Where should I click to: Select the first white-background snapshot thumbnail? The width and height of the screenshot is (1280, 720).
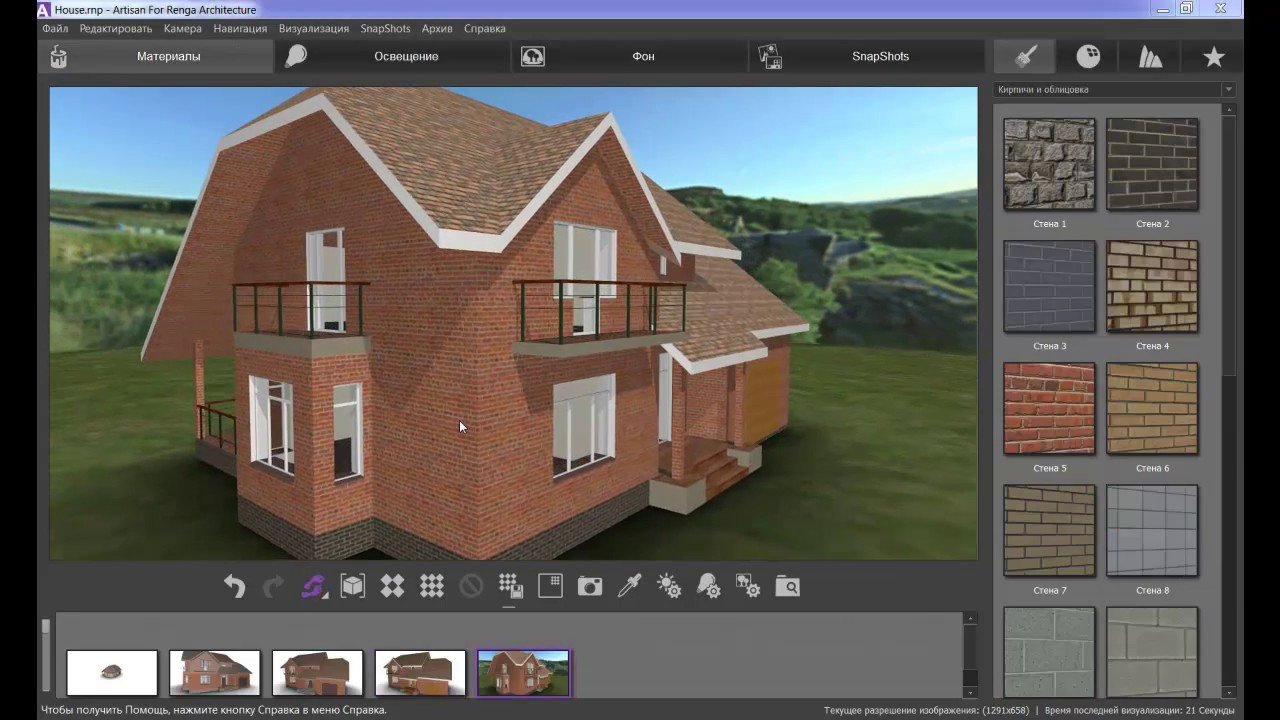click(112, 672)
